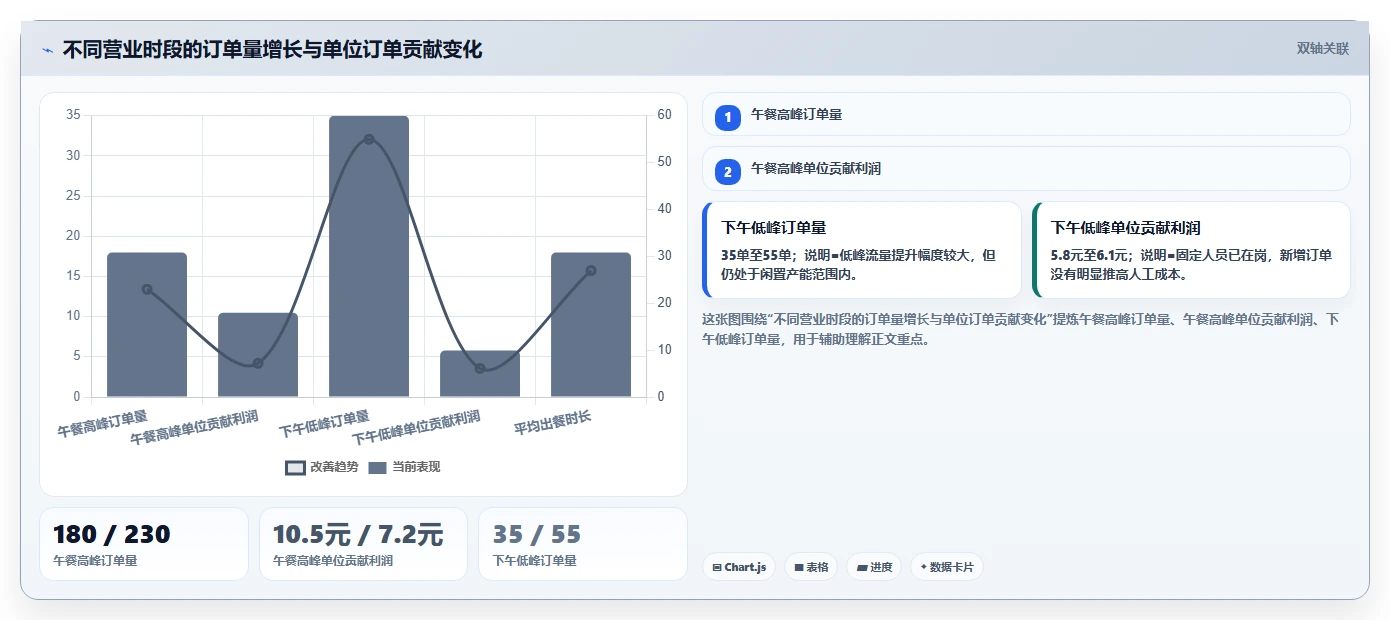The image size is (1390, 620).
Task: Click the line point above 下午低峰订单量 bar
Action: 369,139
